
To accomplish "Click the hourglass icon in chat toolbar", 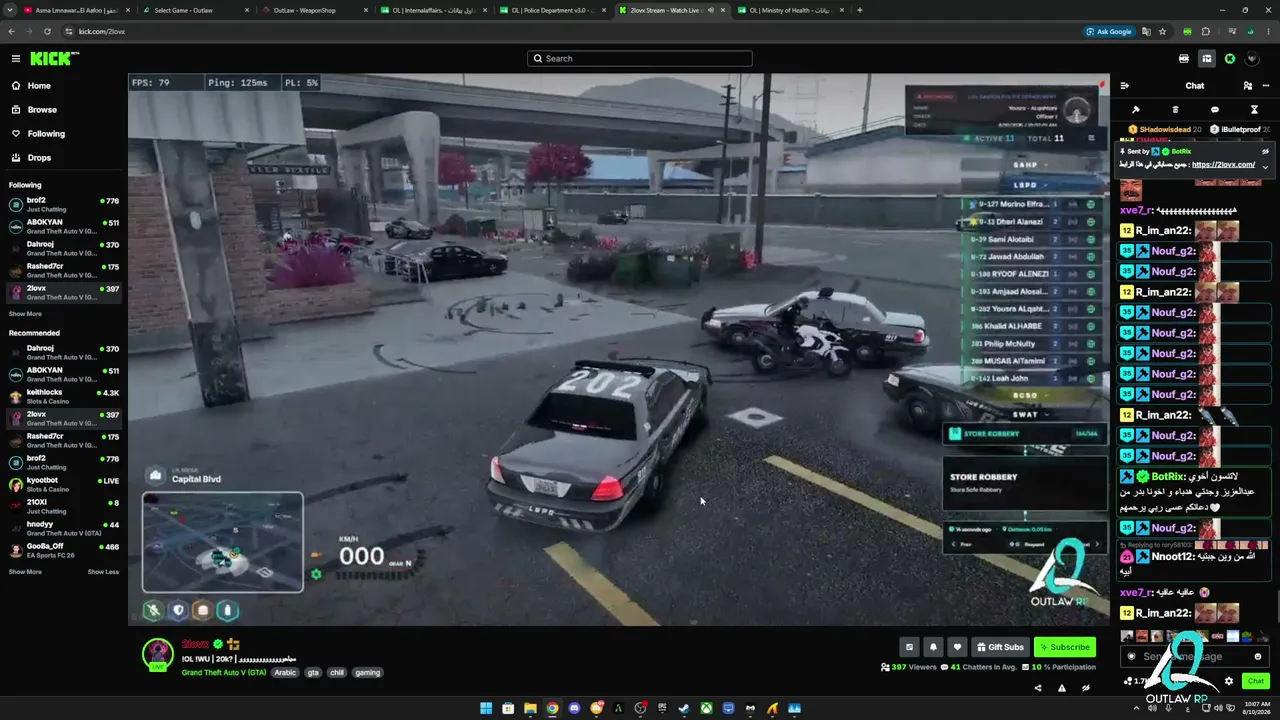I will click(1254, 110).
